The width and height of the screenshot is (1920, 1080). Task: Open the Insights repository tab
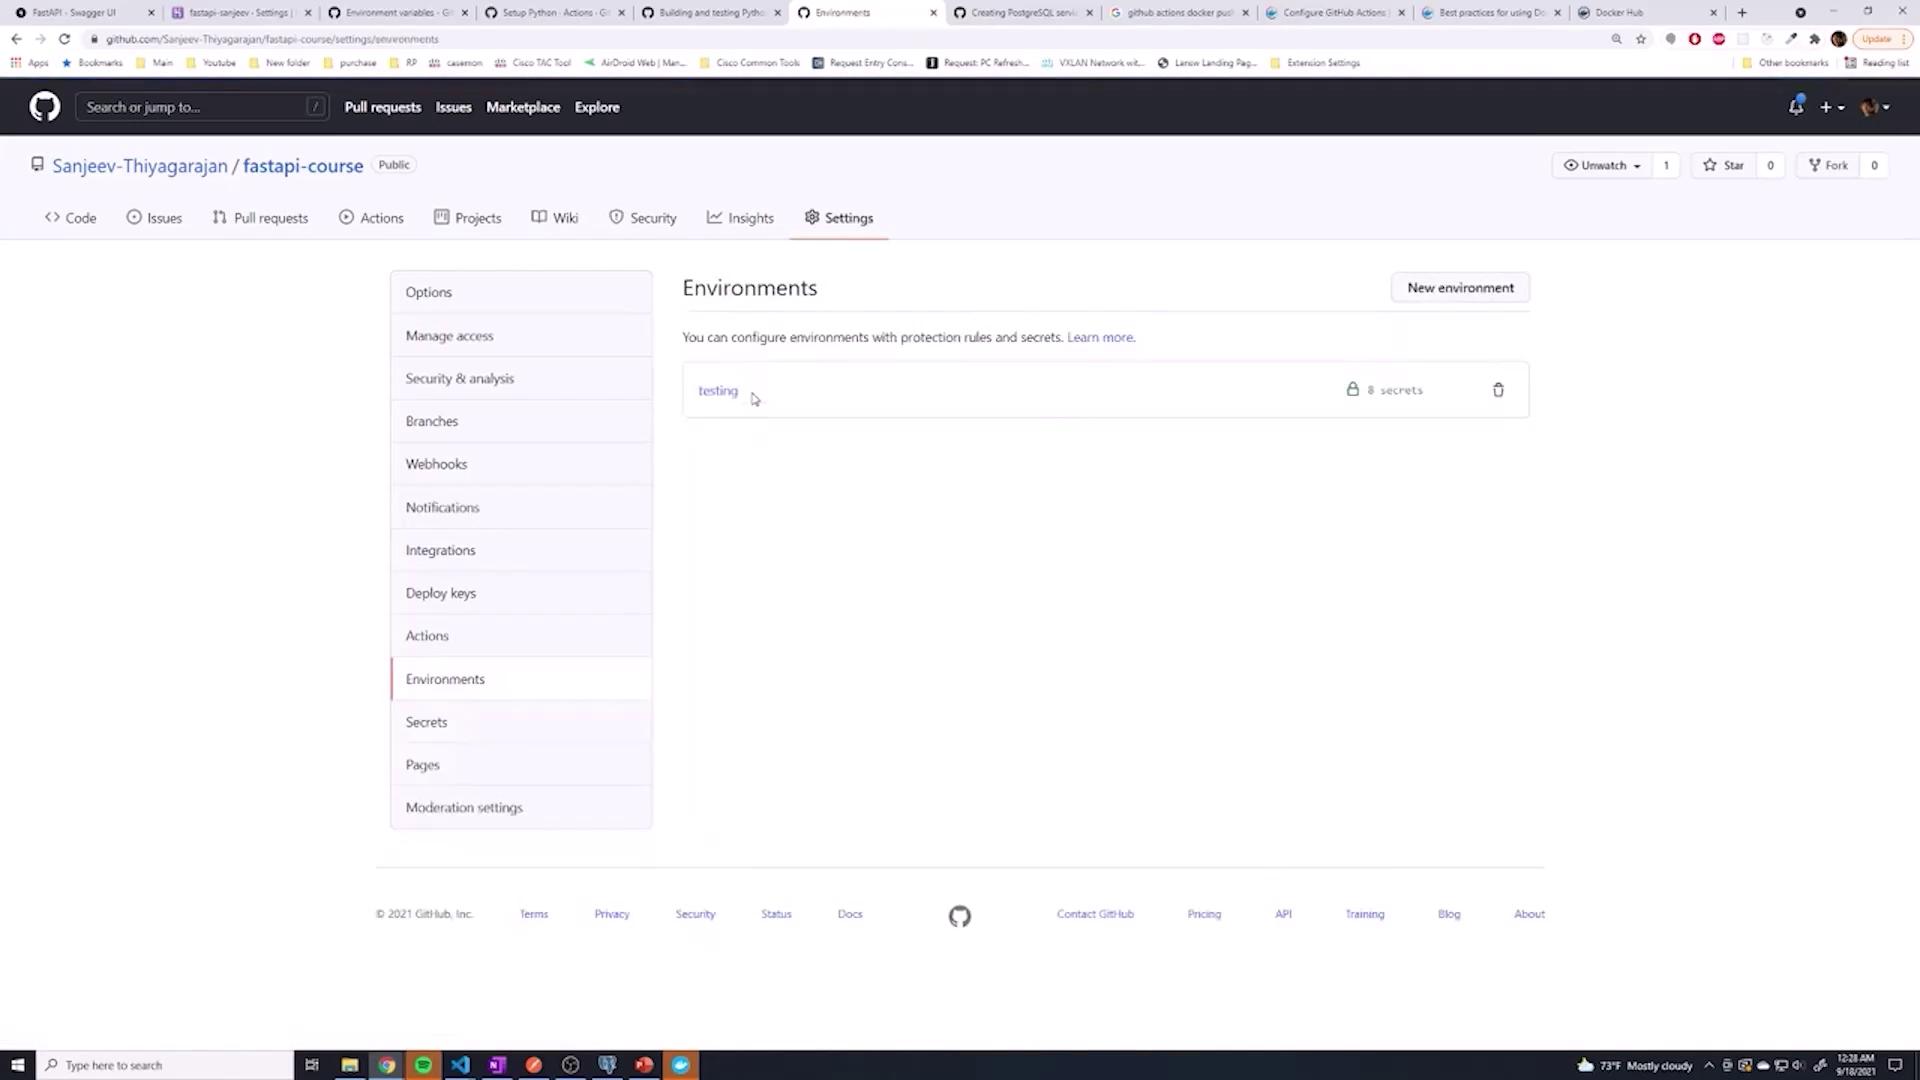click(x=740, y=218)
